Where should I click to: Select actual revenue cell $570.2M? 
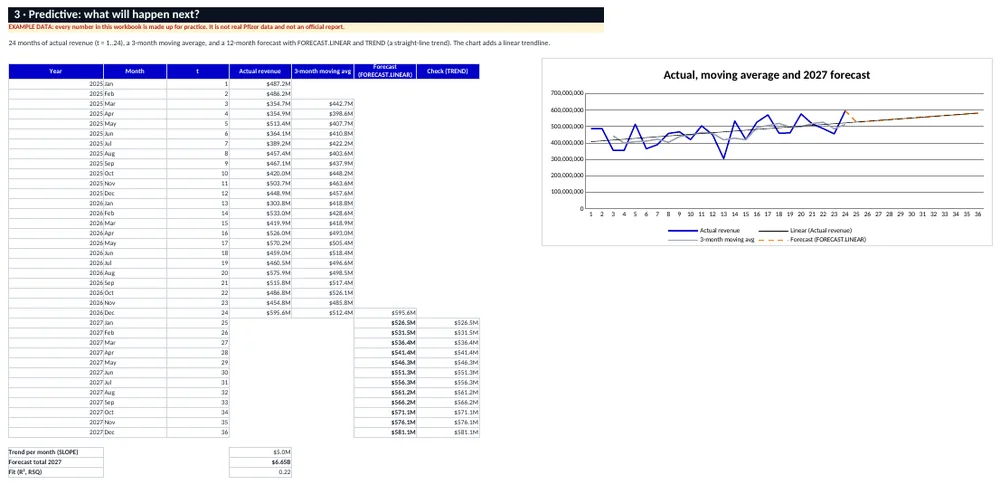pyautogui.click(x=260, y=242)
